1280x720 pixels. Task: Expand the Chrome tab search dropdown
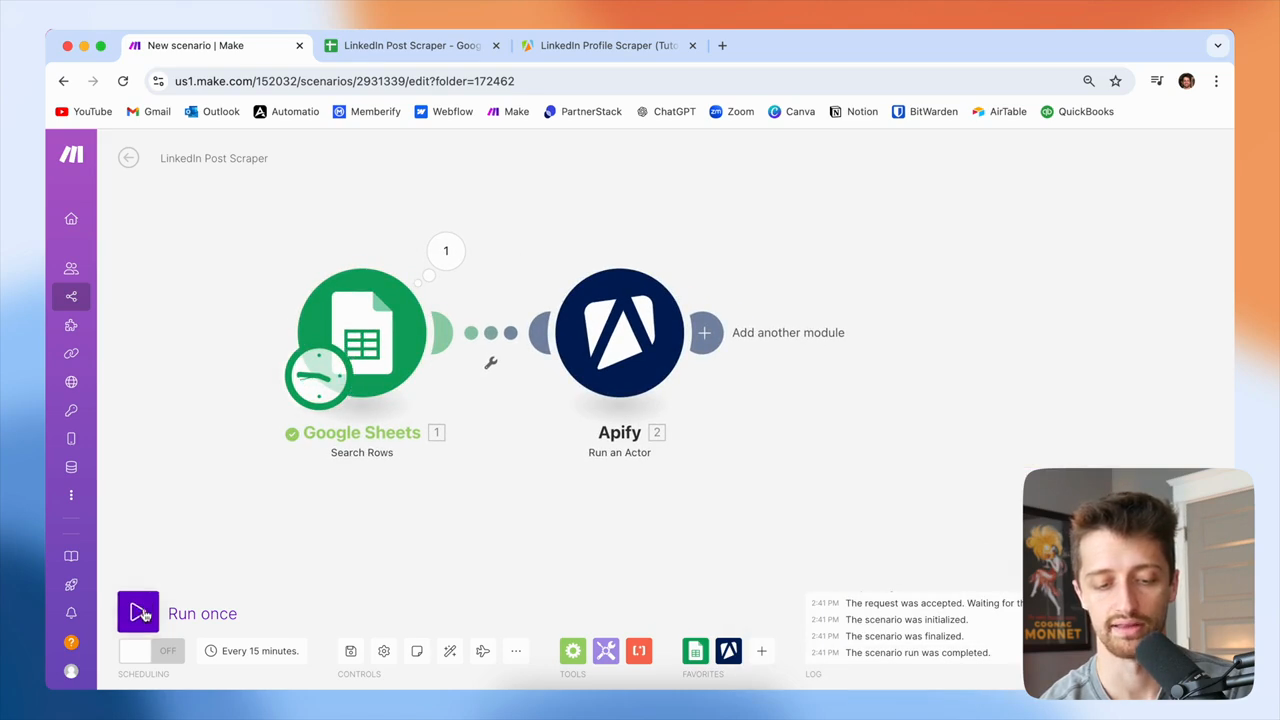1218,45
